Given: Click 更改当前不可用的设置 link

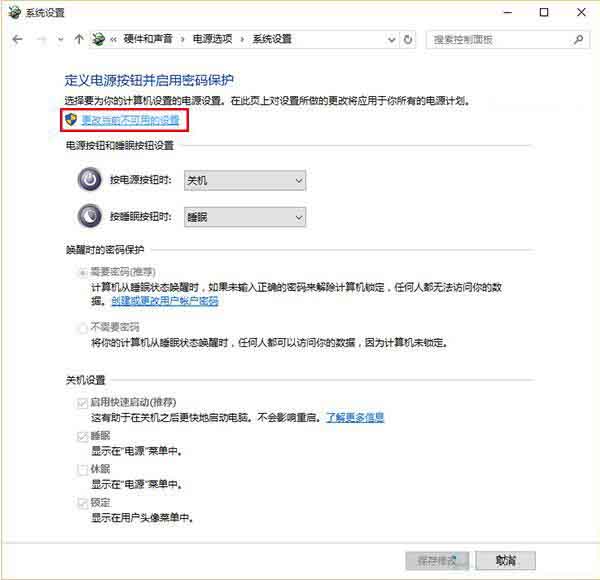Looking at the screenshot, I should pos(130,119).
